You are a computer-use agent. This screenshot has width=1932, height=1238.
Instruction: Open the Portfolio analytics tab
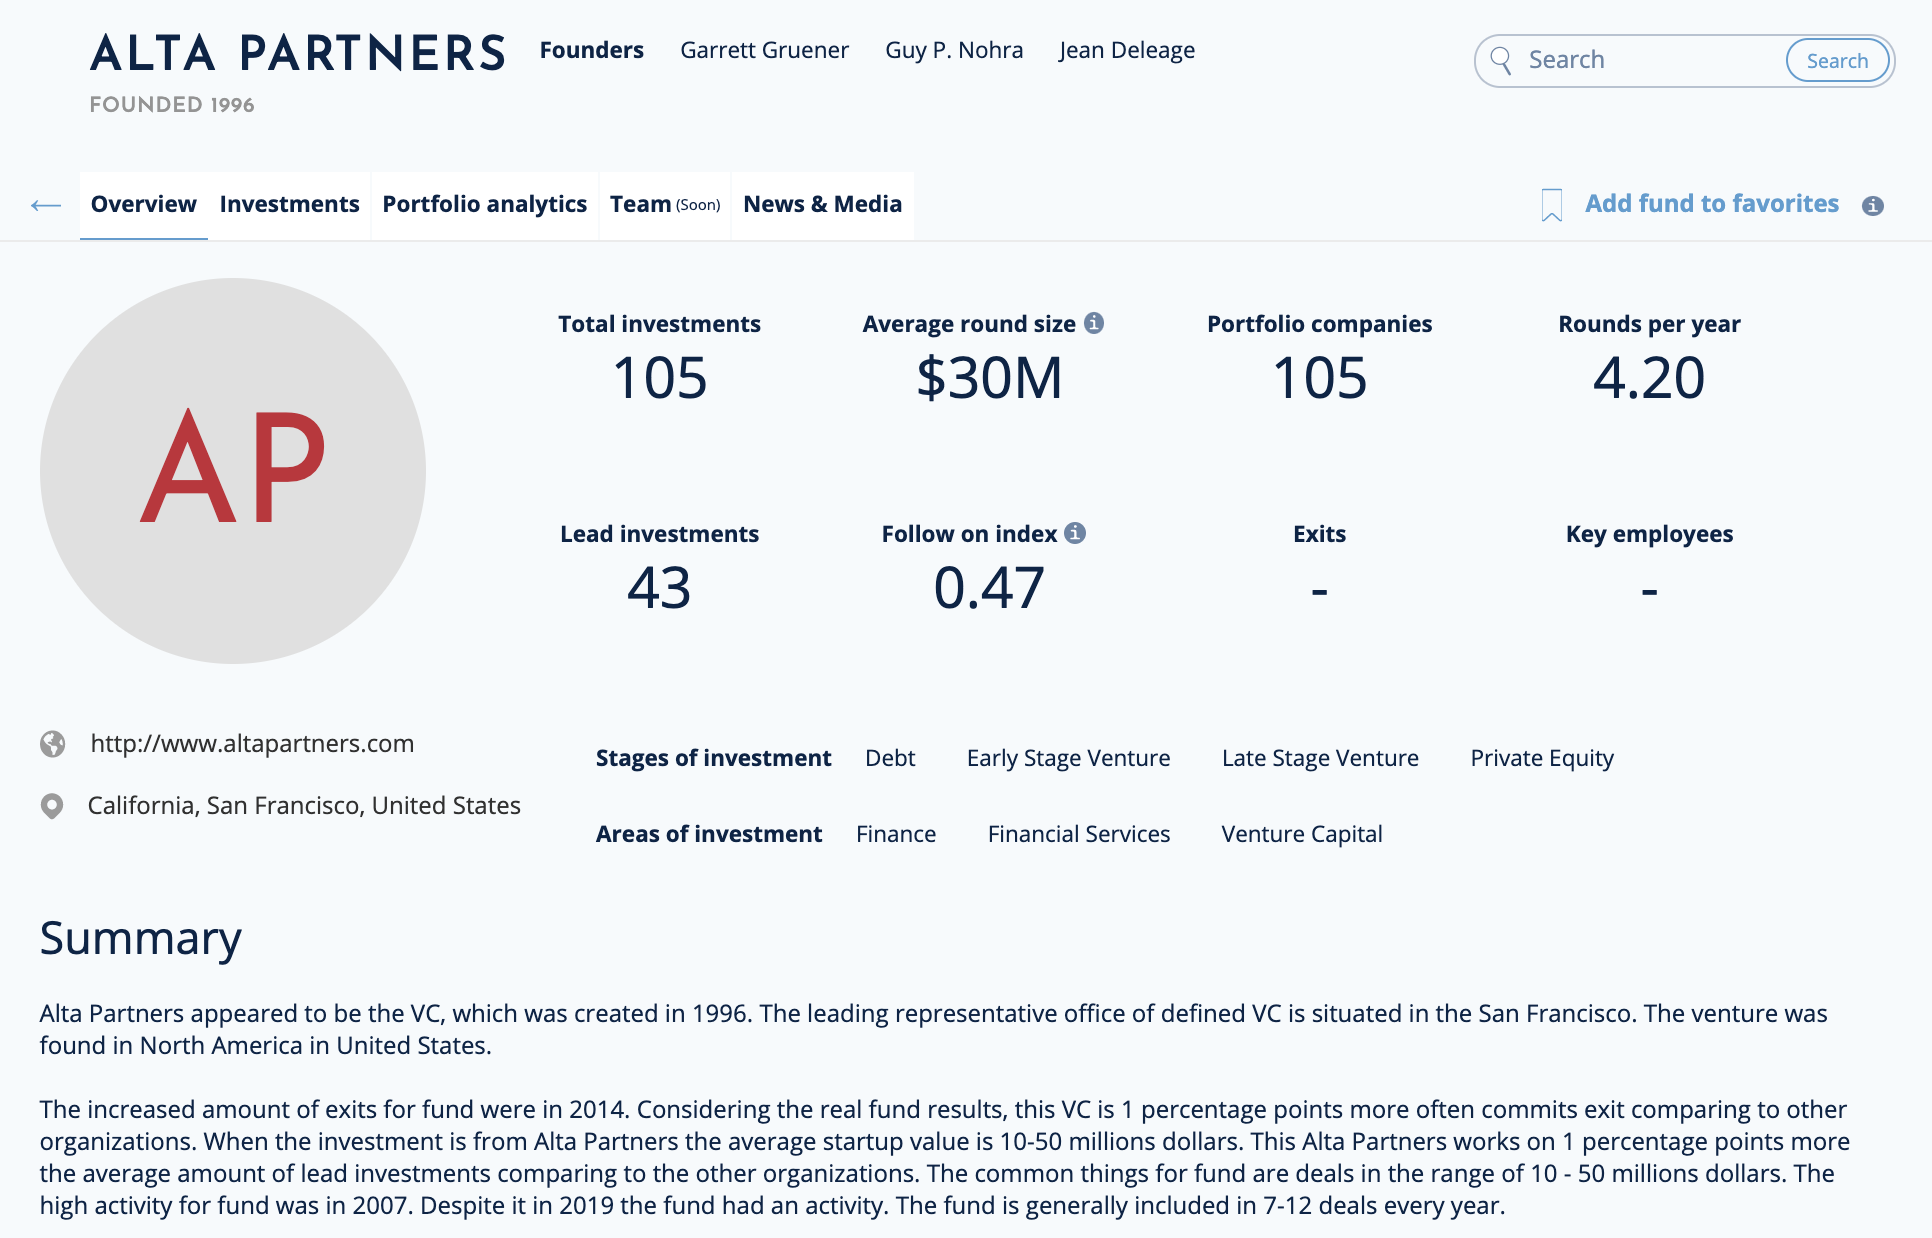[x=485, y=204]
